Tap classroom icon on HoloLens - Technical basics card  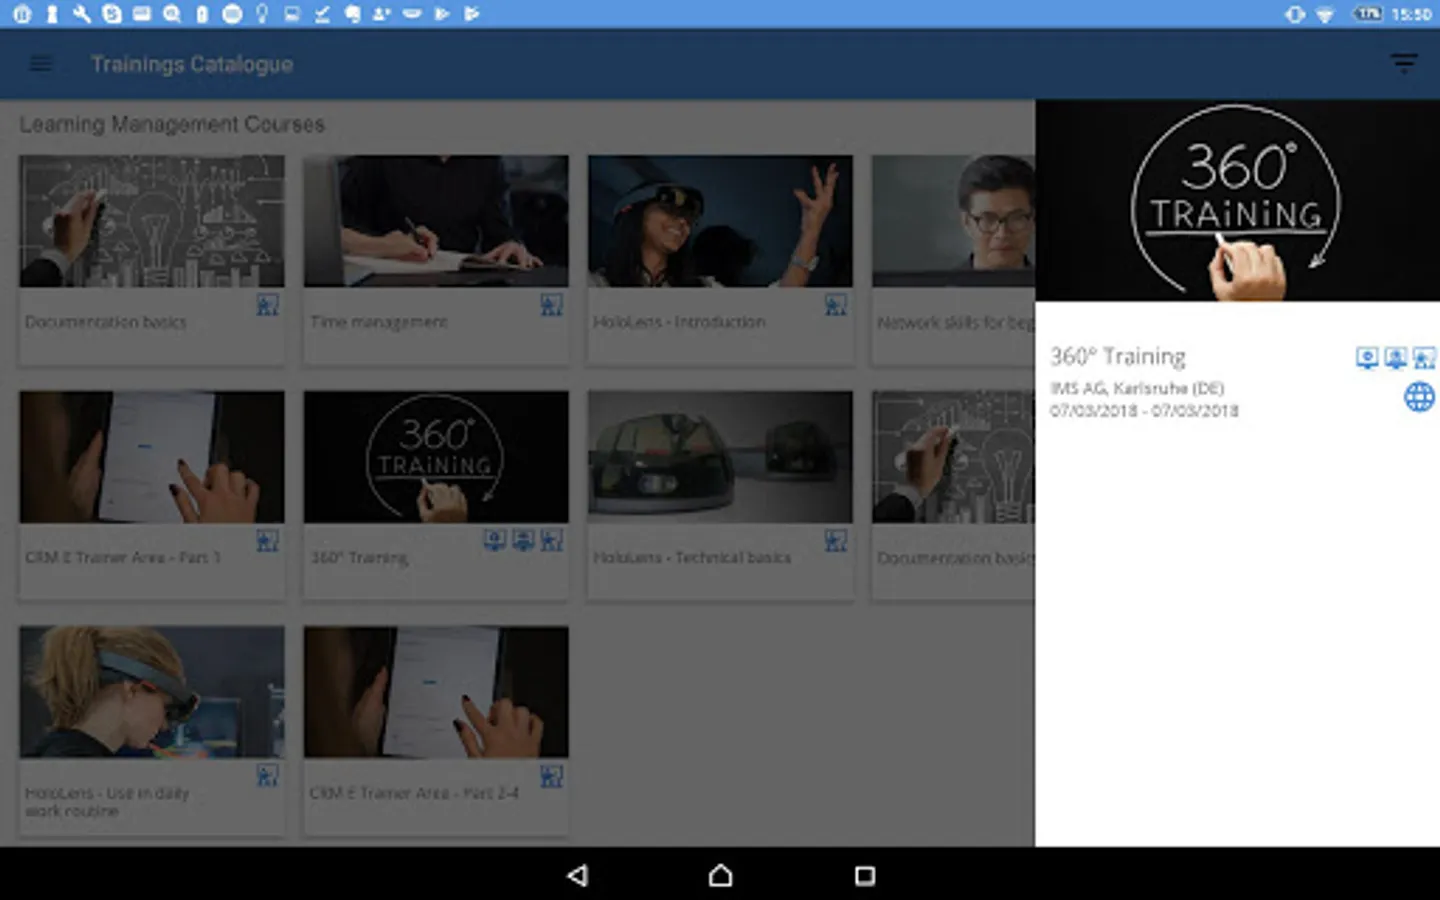point(835,541)
